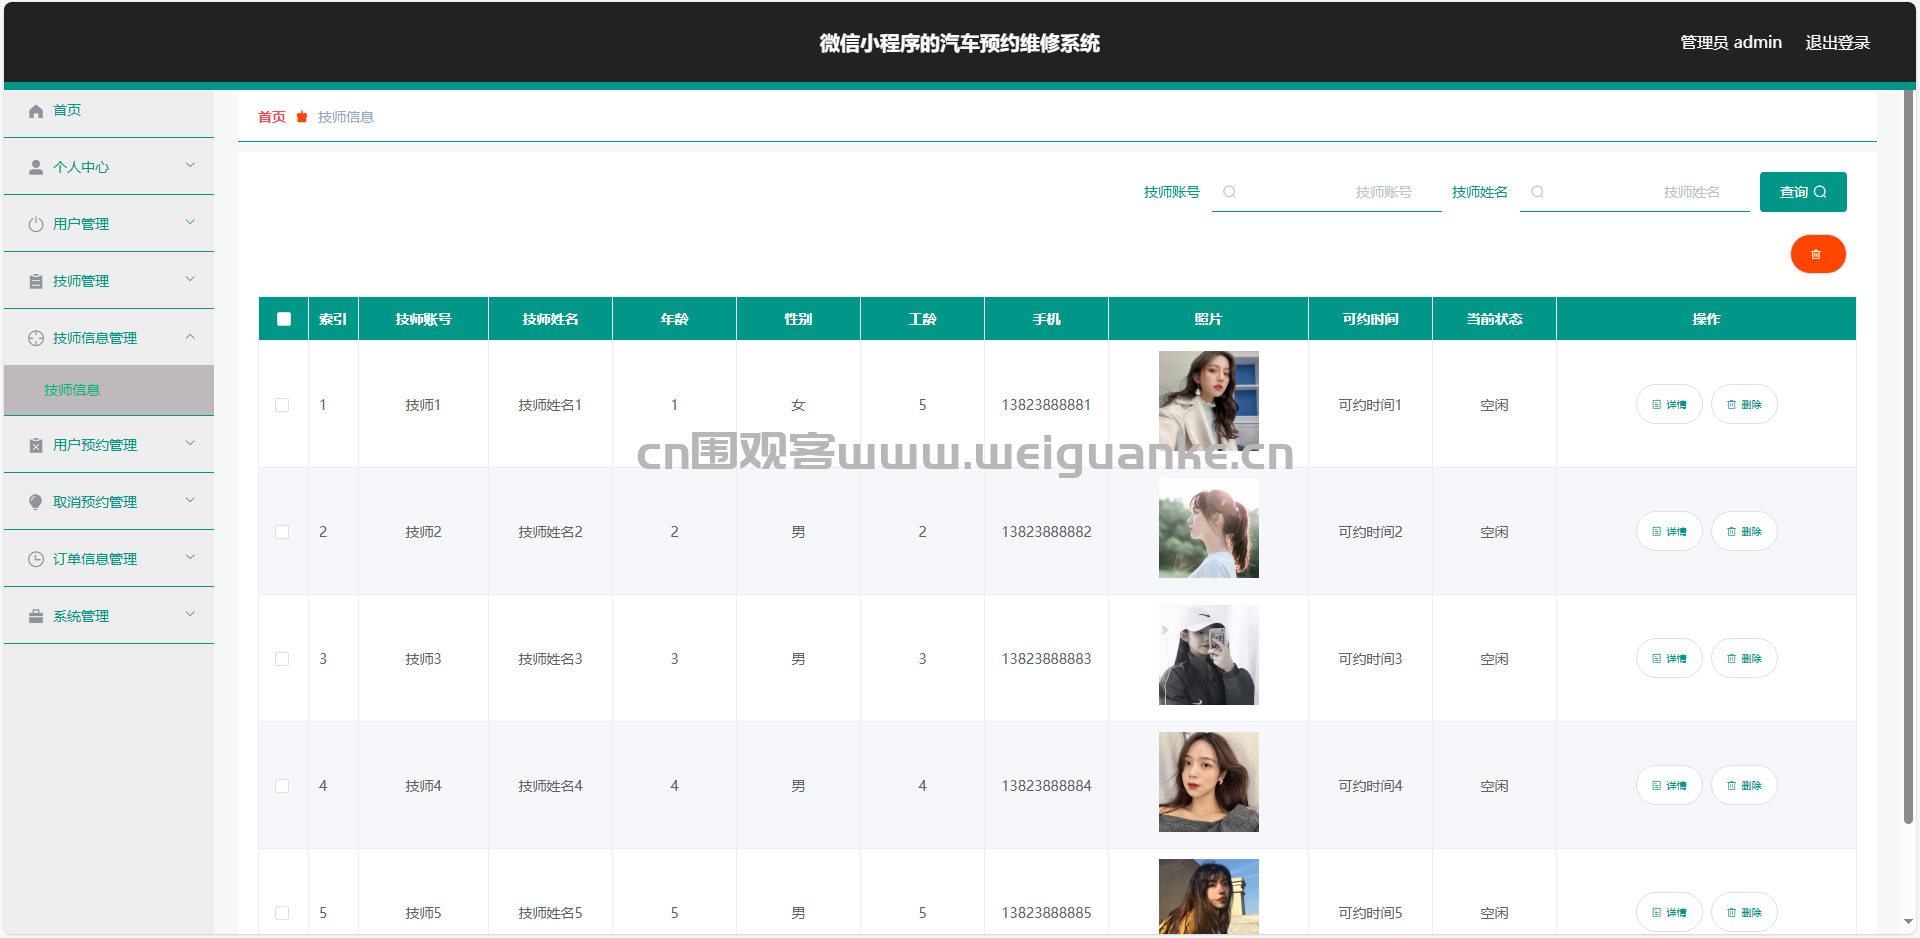Click the power icon beside 用户管理

[x=36, y=224]
